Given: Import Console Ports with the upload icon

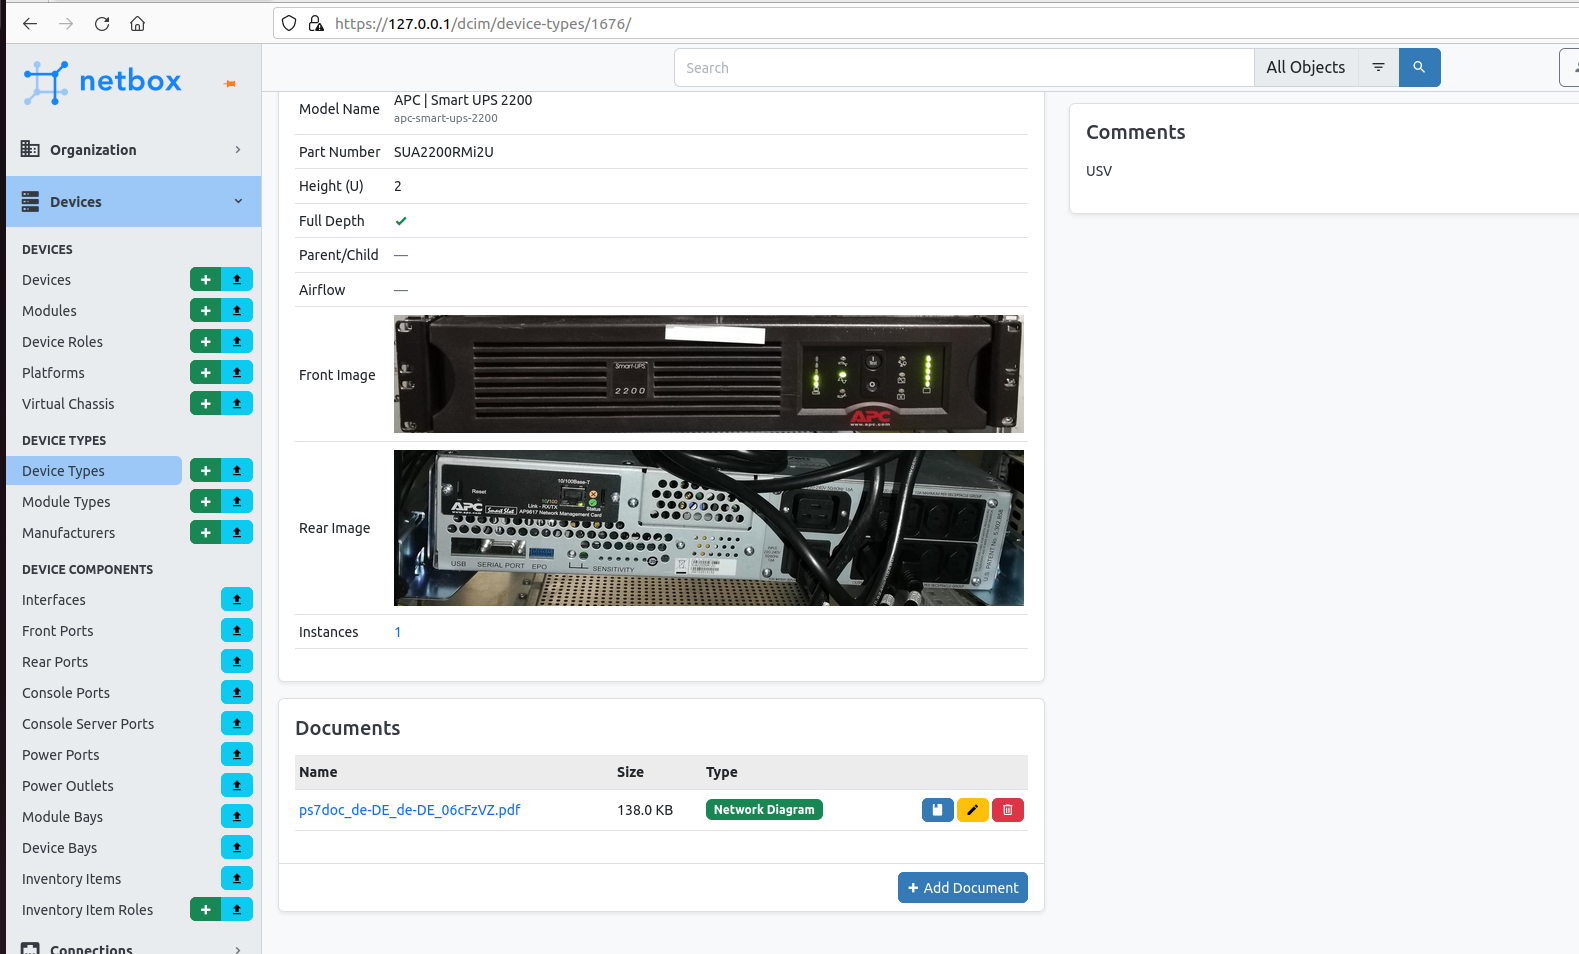Looking at the screenshot, I should click(237, 693).
